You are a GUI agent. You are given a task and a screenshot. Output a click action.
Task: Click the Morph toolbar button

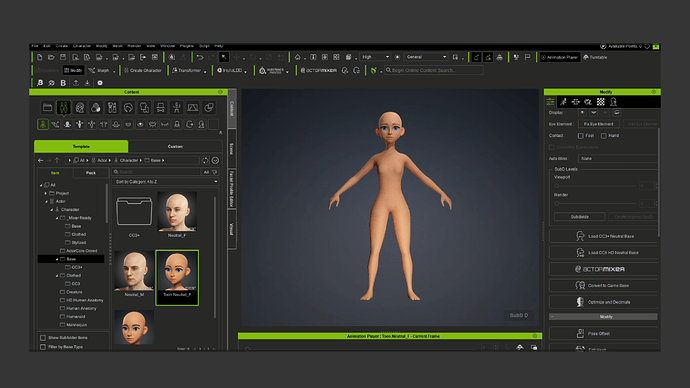click(99, 70)
